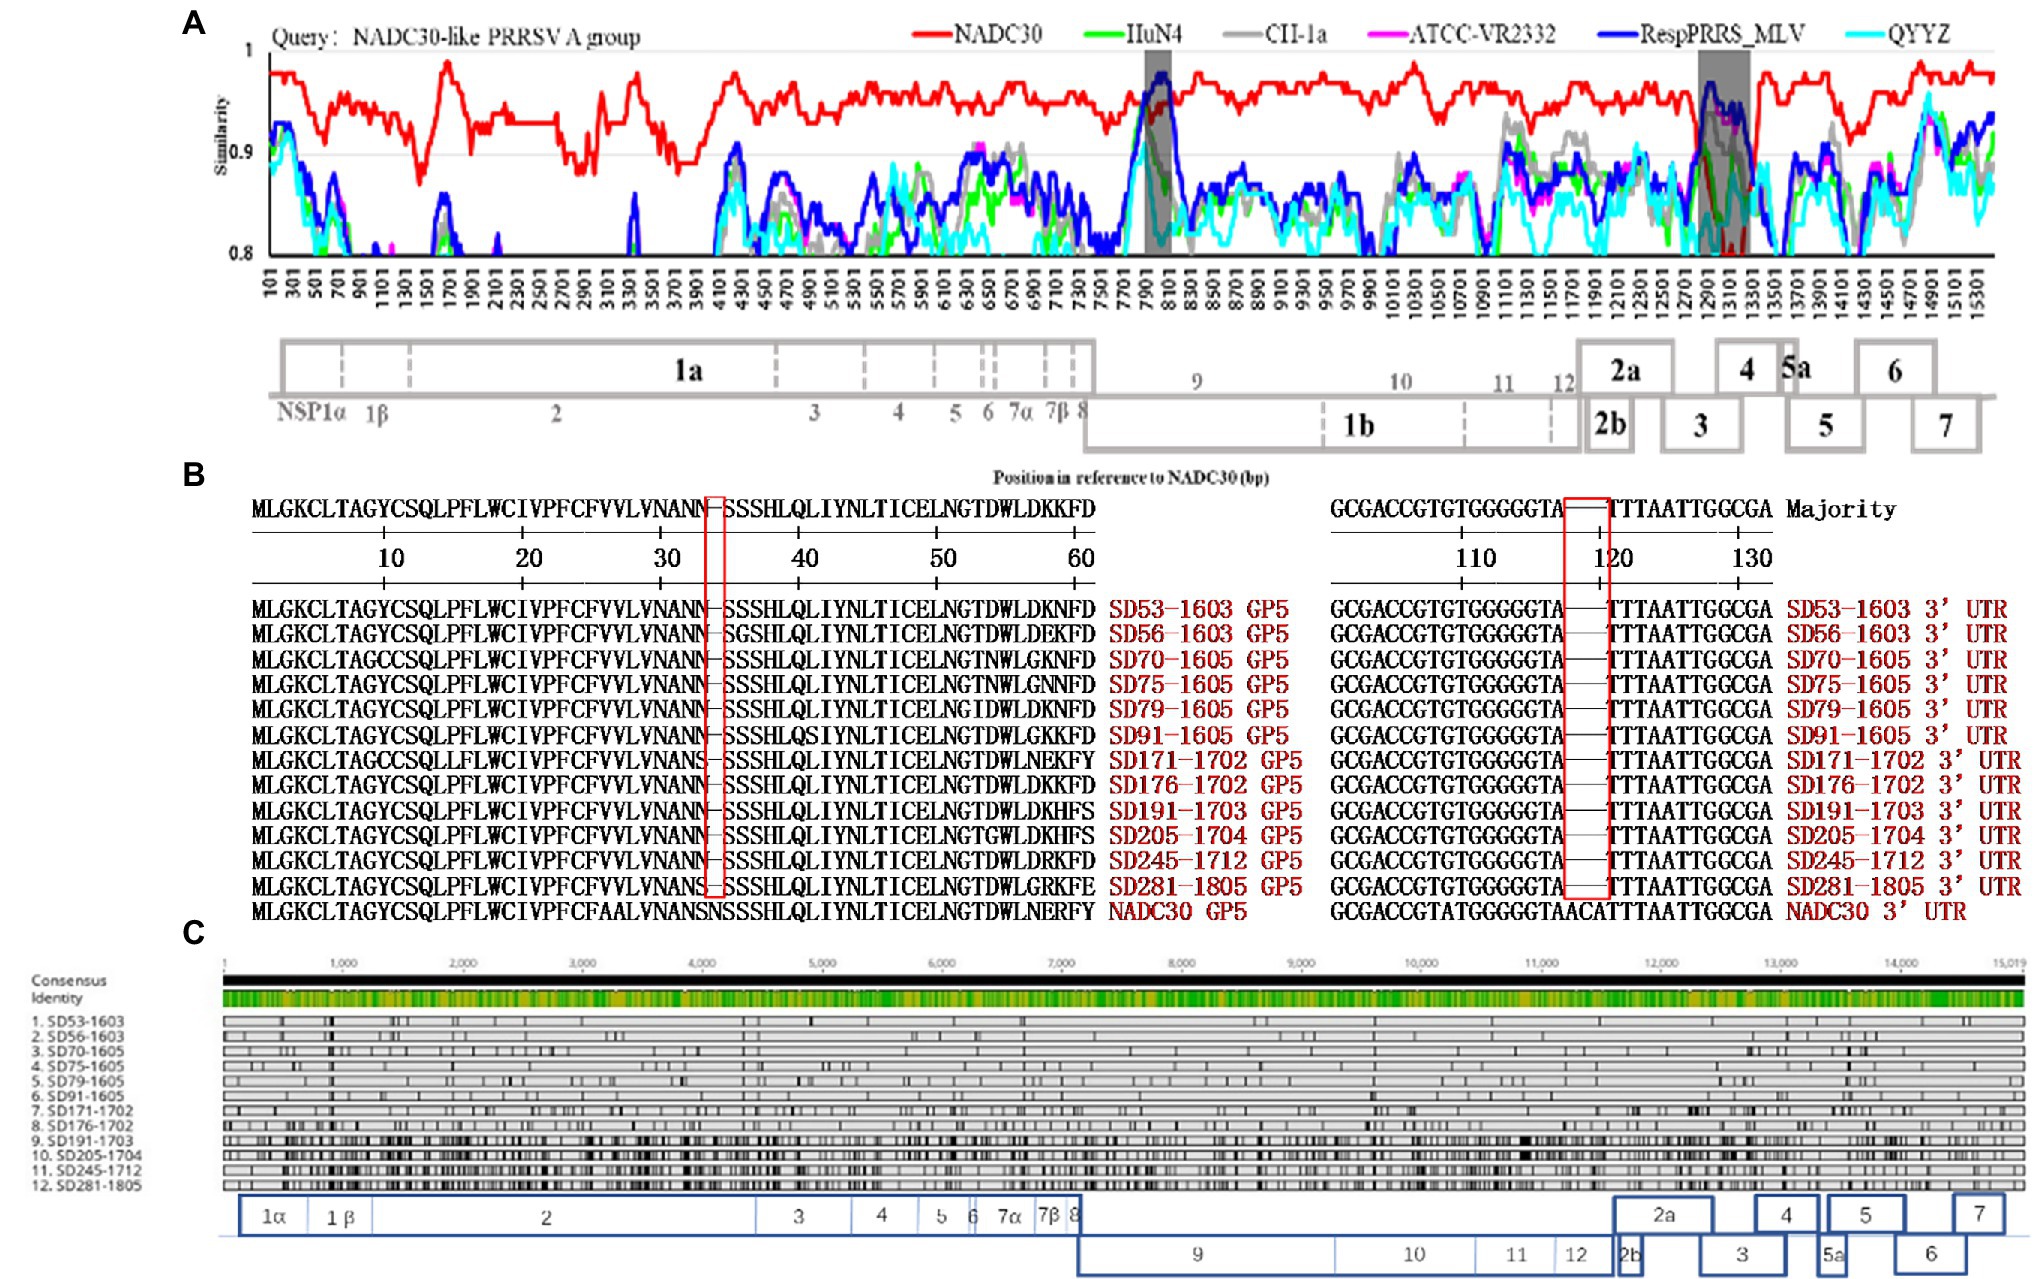The height and width of the screenshot is (1279, 2033).
Task: Click the cyan QYYZ legend line
Action: click(1865, 35)
